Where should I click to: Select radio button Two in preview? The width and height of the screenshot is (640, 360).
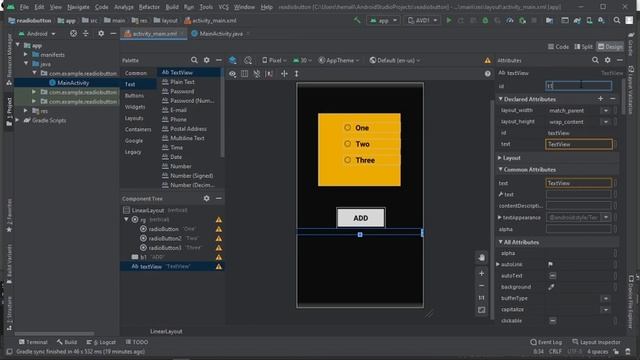(x=347, y=144)
